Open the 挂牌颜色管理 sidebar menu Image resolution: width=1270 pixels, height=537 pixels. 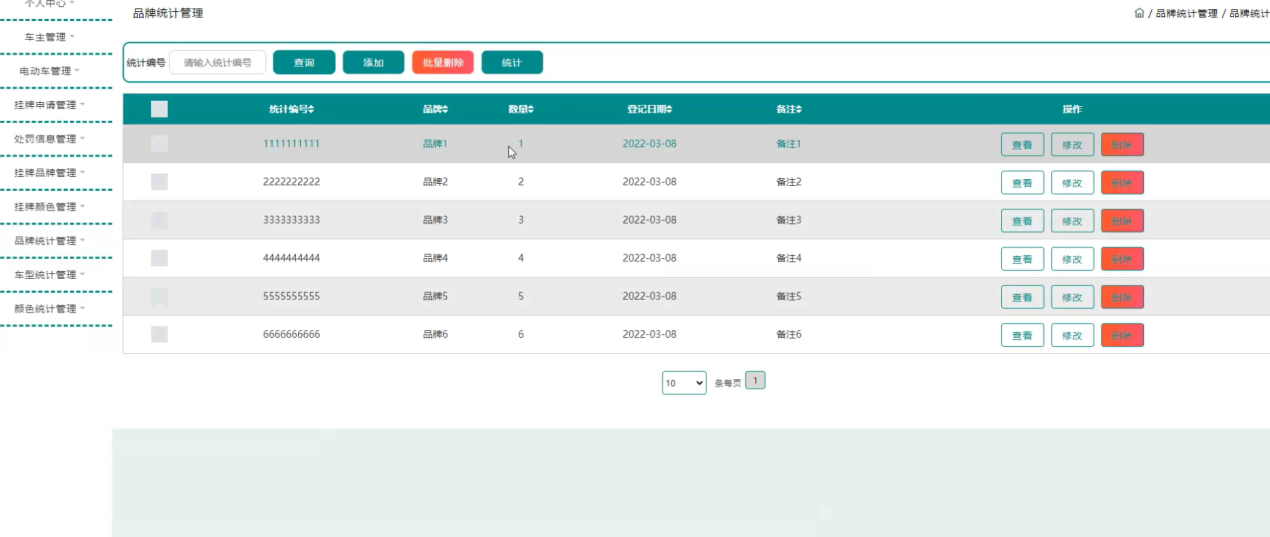(x=50, y=207)
